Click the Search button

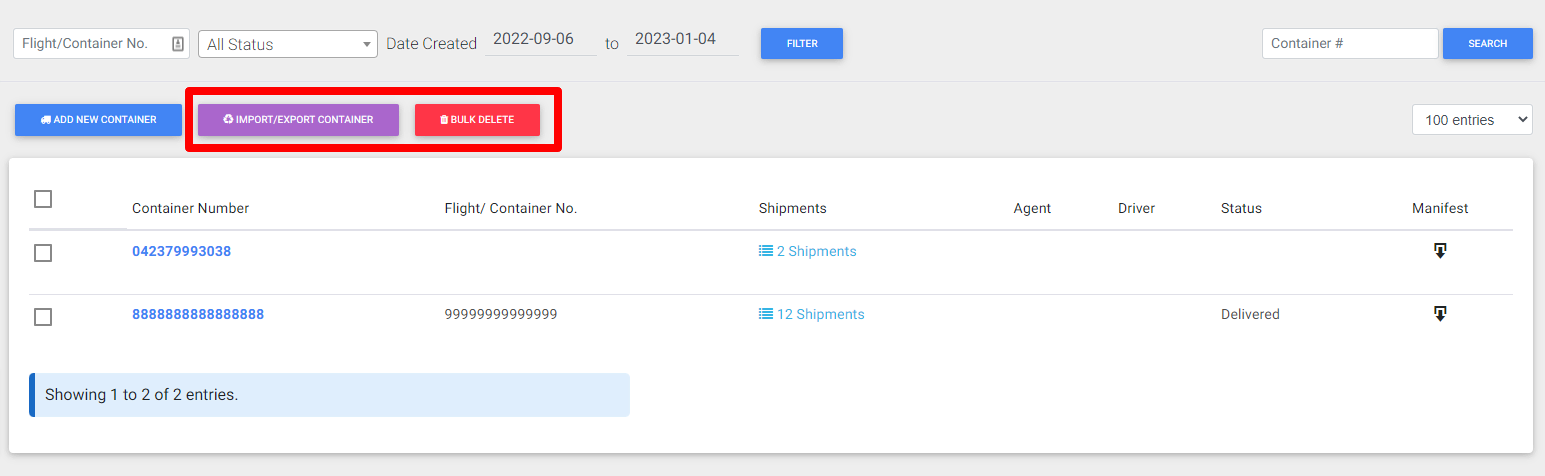[x=1487, y=44]
